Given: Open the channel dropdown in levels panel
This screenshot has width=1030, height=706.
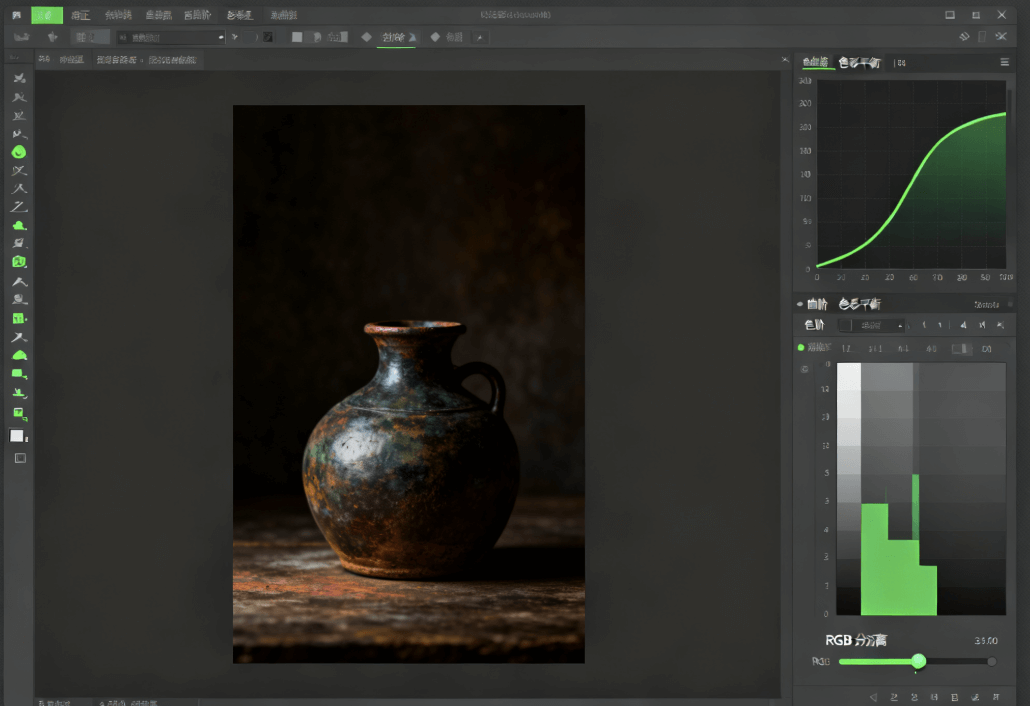Looking at the screenshot, I should (870, 326).
